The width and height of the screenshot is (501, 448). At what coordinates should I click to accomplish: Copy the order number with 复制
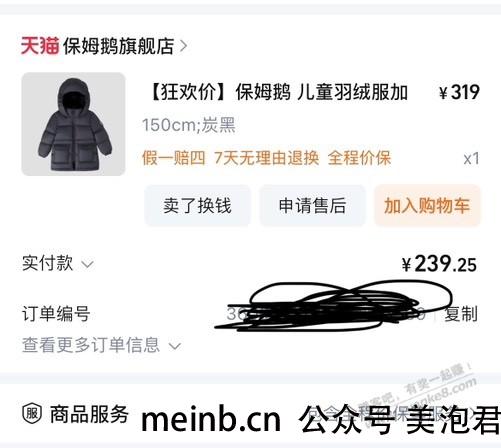(461, 314)
